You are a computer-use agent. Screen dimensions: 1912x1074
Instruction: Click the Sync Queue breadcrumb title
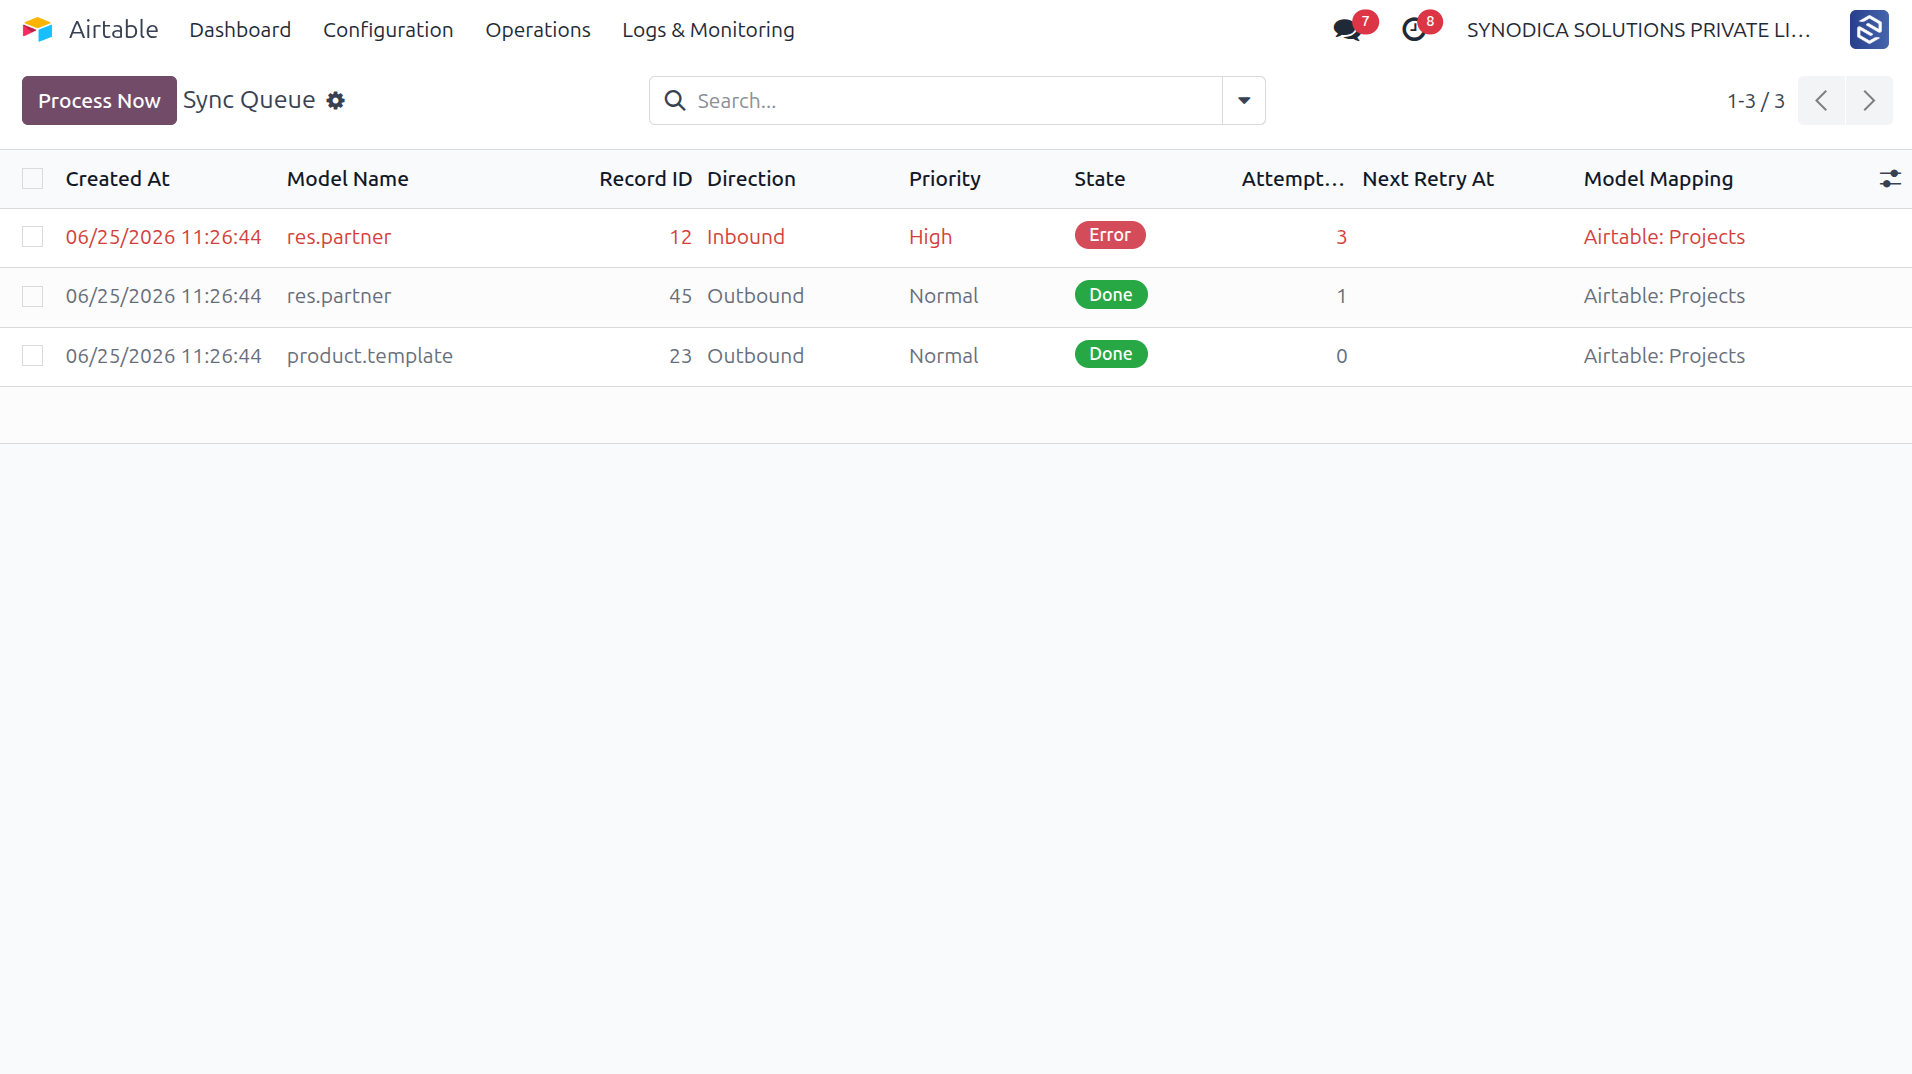pyautogui.click(x=249, y=100)
